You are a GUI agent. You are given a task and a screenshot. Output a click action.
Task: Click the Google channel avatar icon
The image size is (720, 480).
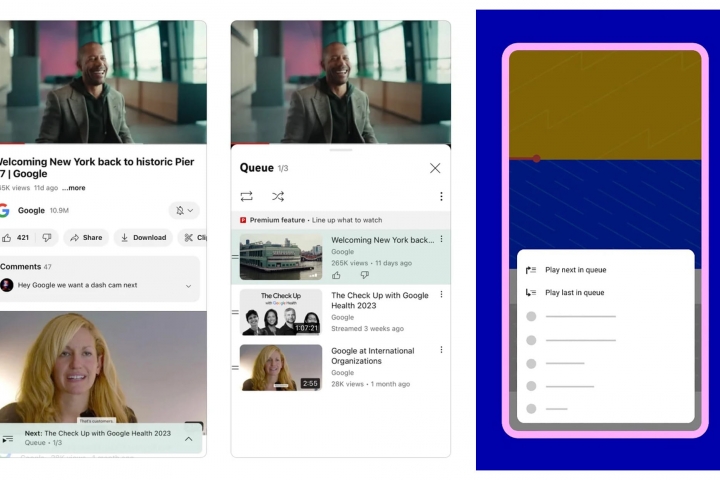coord(5,211)
